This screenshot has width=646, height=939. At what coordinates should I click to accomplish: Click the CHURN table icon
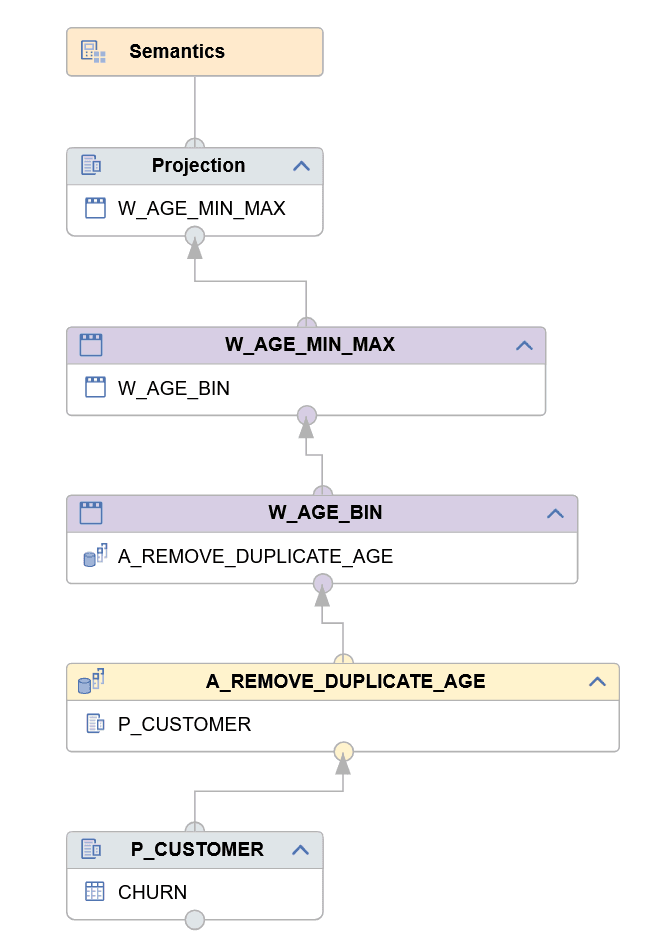pyautogui.click(x=95, y=892)
